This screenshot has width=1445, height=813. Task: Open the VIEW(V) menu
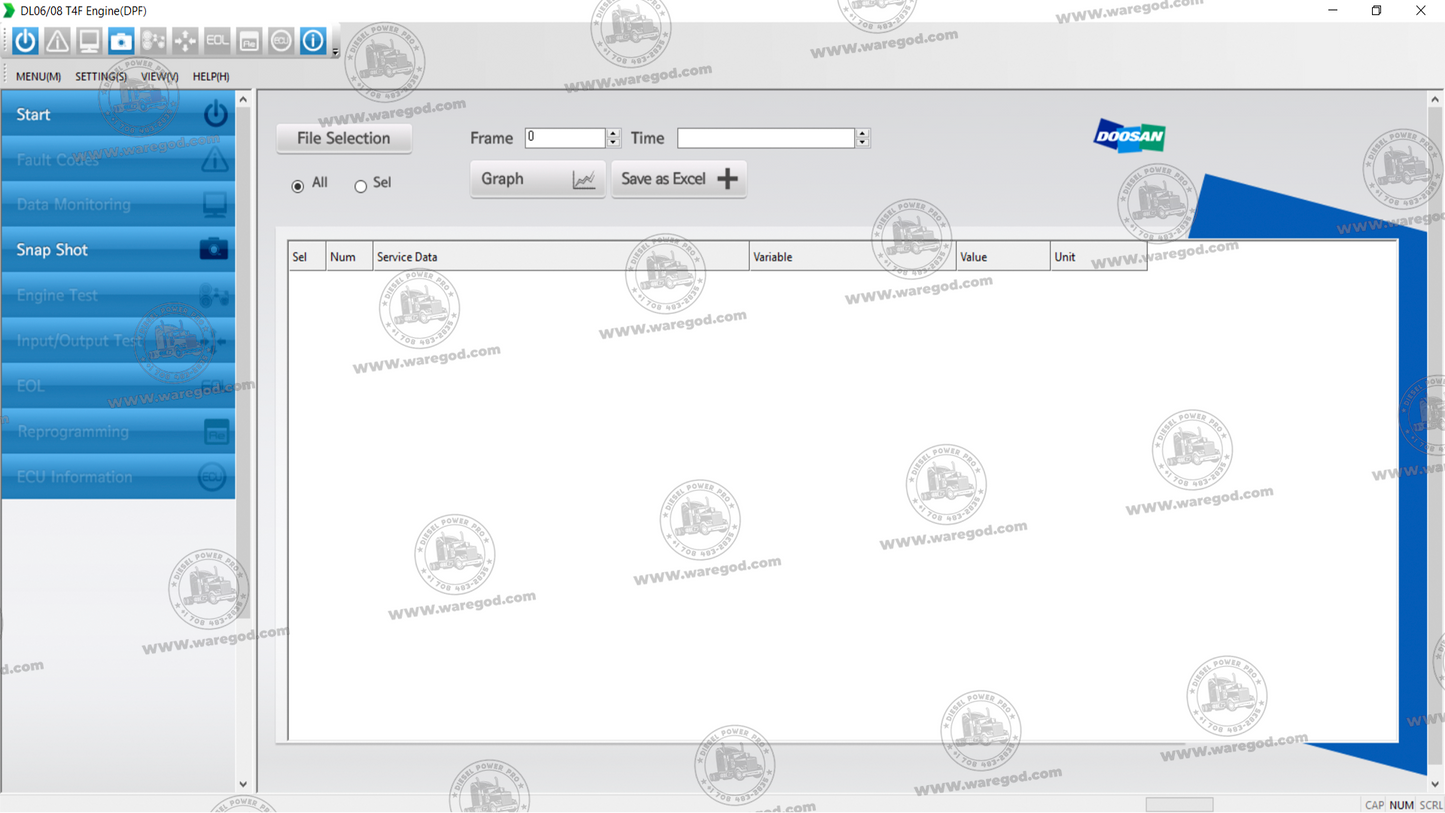coord(159,76)
